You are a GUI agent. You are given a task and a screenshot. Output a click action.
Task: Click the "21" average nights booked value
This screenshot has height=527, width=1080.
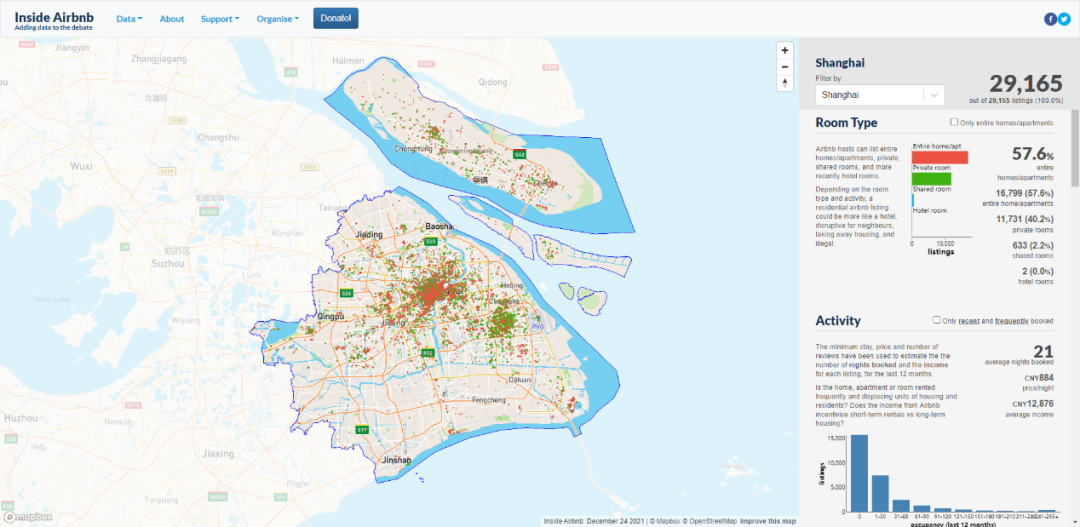point(1043,351)
